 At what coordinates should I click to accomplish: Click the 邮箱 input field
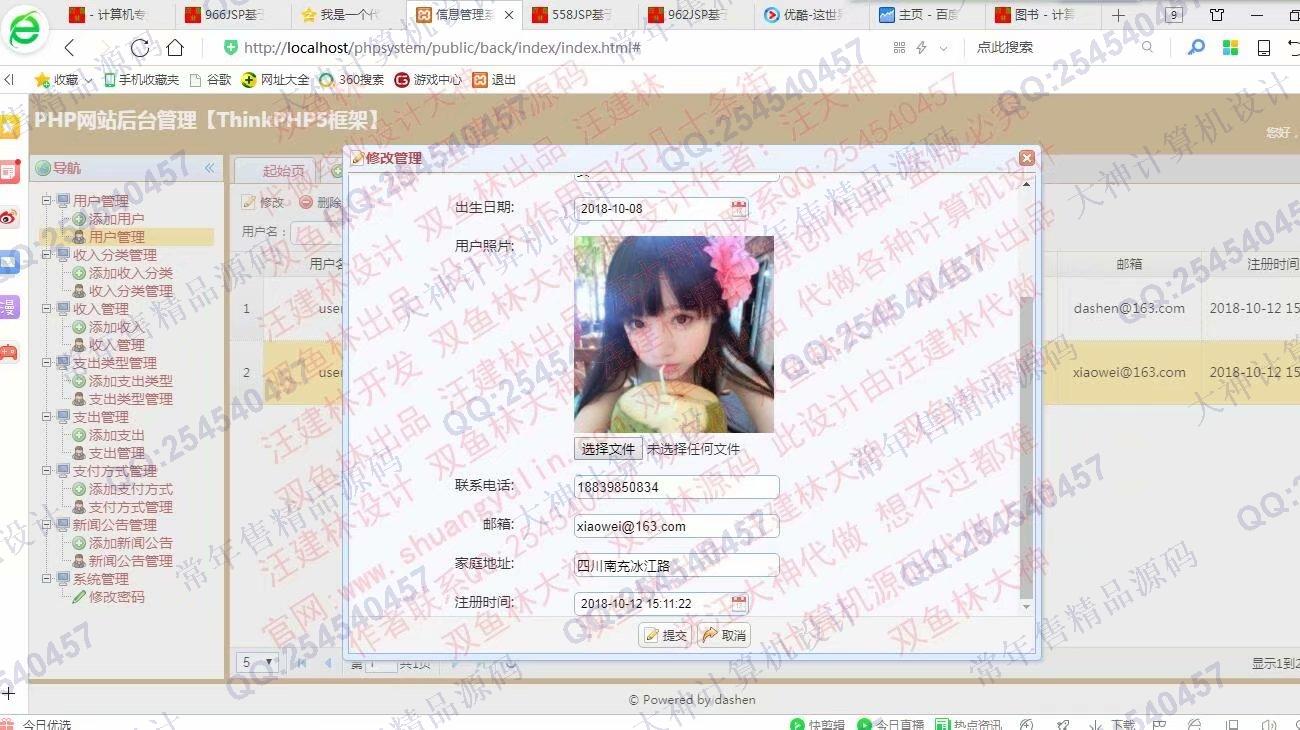coord(677,526)
